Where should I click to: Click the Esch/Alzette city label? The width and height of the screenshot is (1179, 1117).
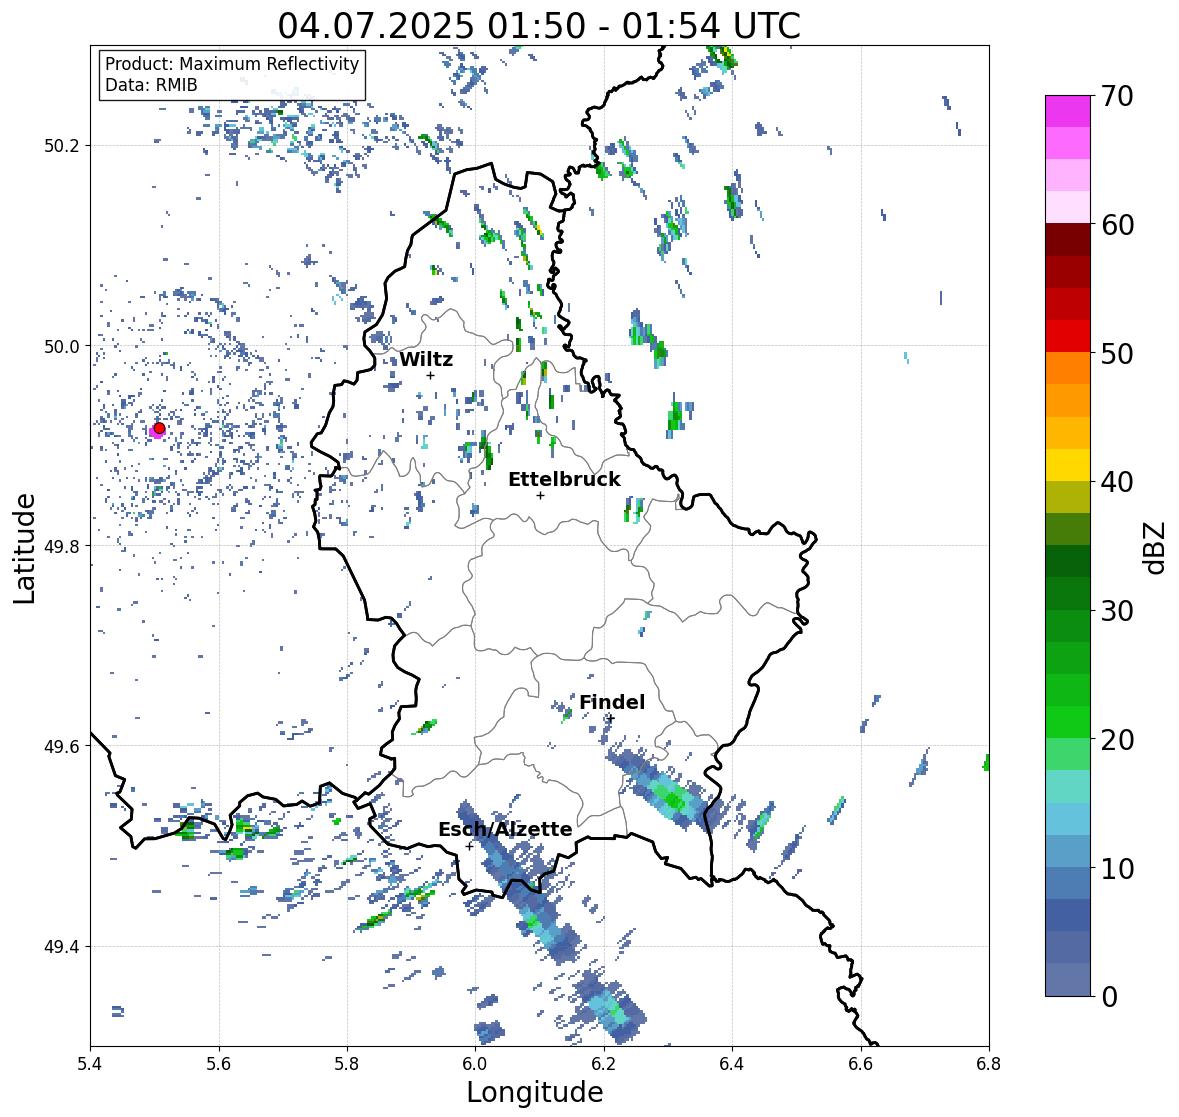505,829
